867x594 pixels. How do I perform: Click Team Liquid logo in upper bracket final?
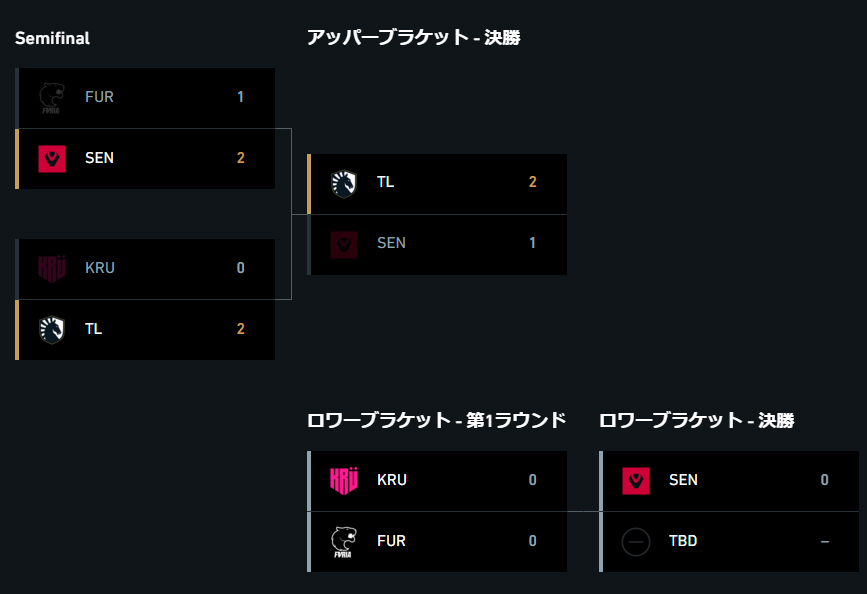(x=344, y=184)
